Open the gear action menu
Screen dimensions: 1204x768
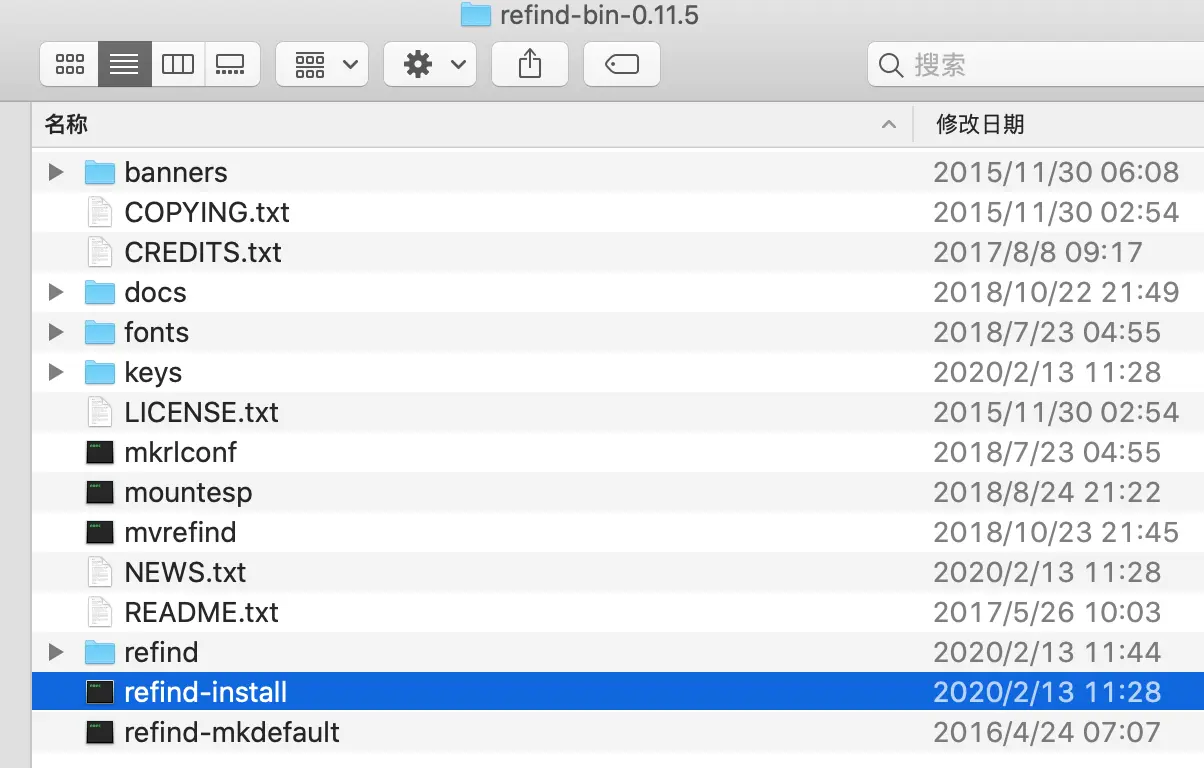coord(430,65)
